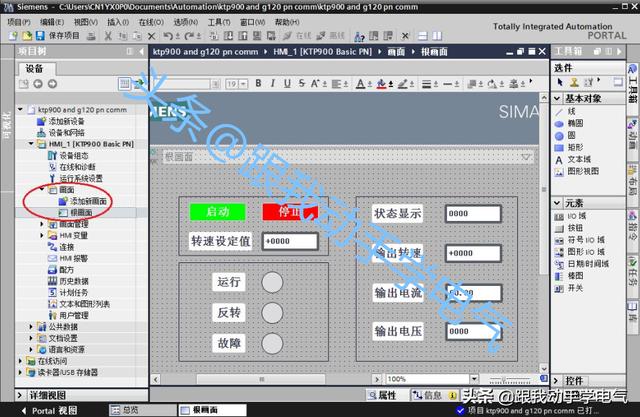Expand the 画面管理 node
The width and height of the screenshot is (640, 417).
[42, 224]
